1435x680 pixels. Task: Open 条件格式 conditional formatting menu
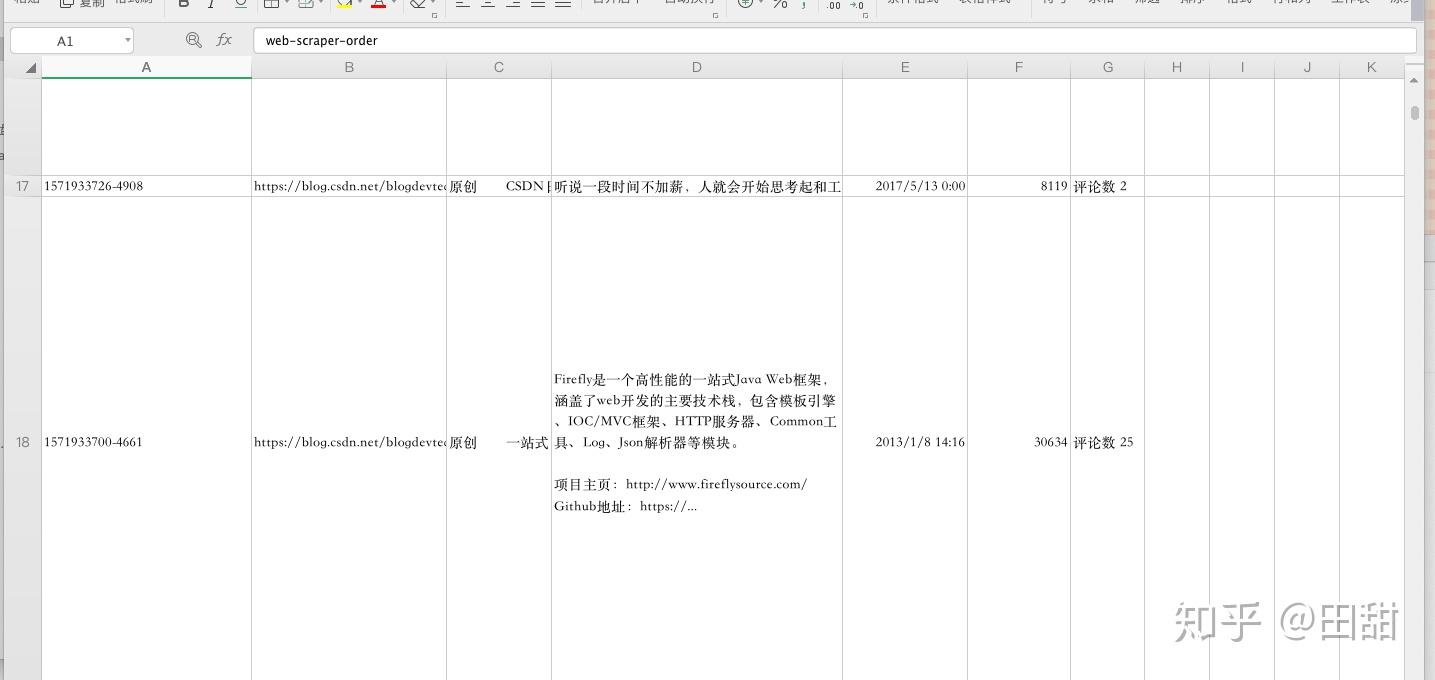coord(914,3)
